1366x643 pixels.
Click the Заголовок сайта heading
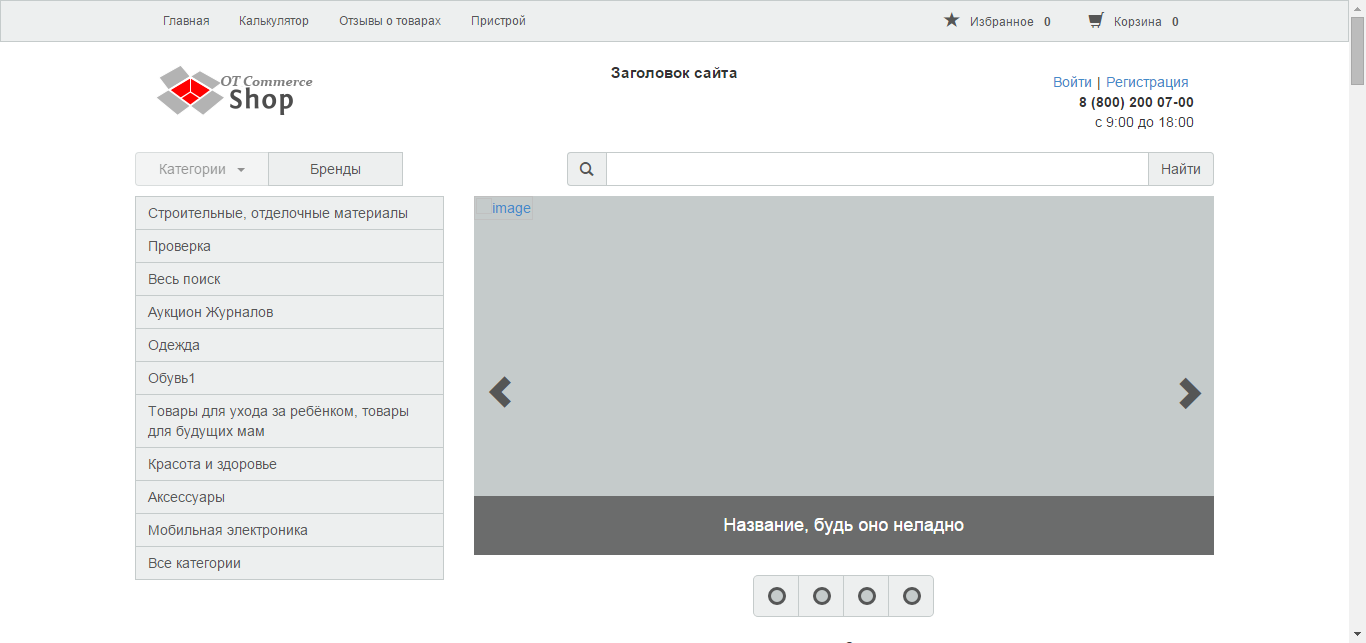(674, 73)
